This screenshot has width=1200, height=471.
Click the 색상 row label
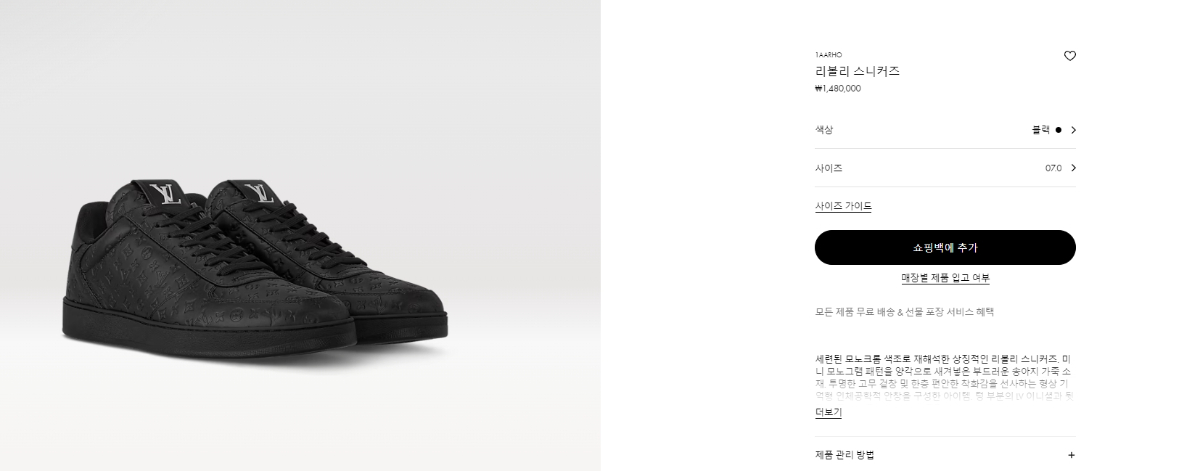click(x=824, y=130)
